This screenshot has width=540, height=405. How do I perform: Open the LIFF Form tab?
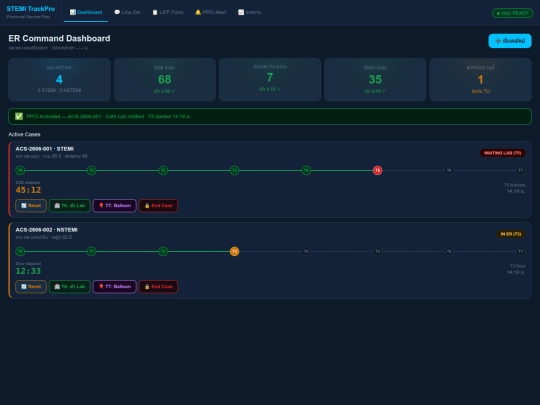pyautogui.click(x=168, y=12)
